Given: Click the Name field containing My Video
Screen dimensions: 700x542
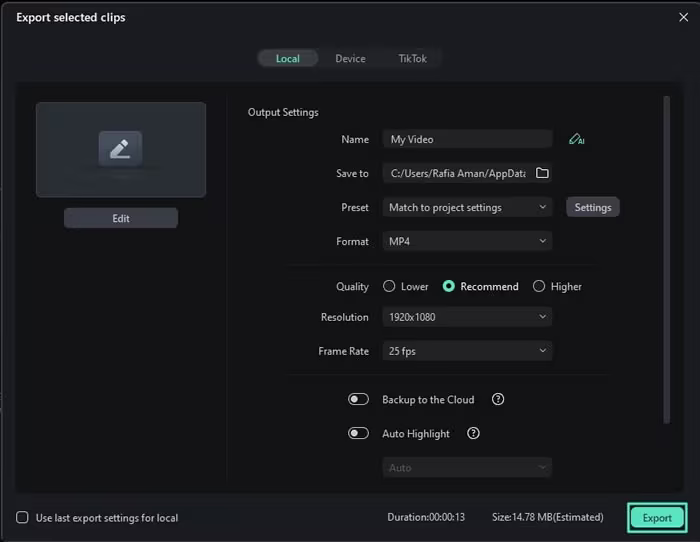Looking at the screenshot, I should (x=467, y=140).
